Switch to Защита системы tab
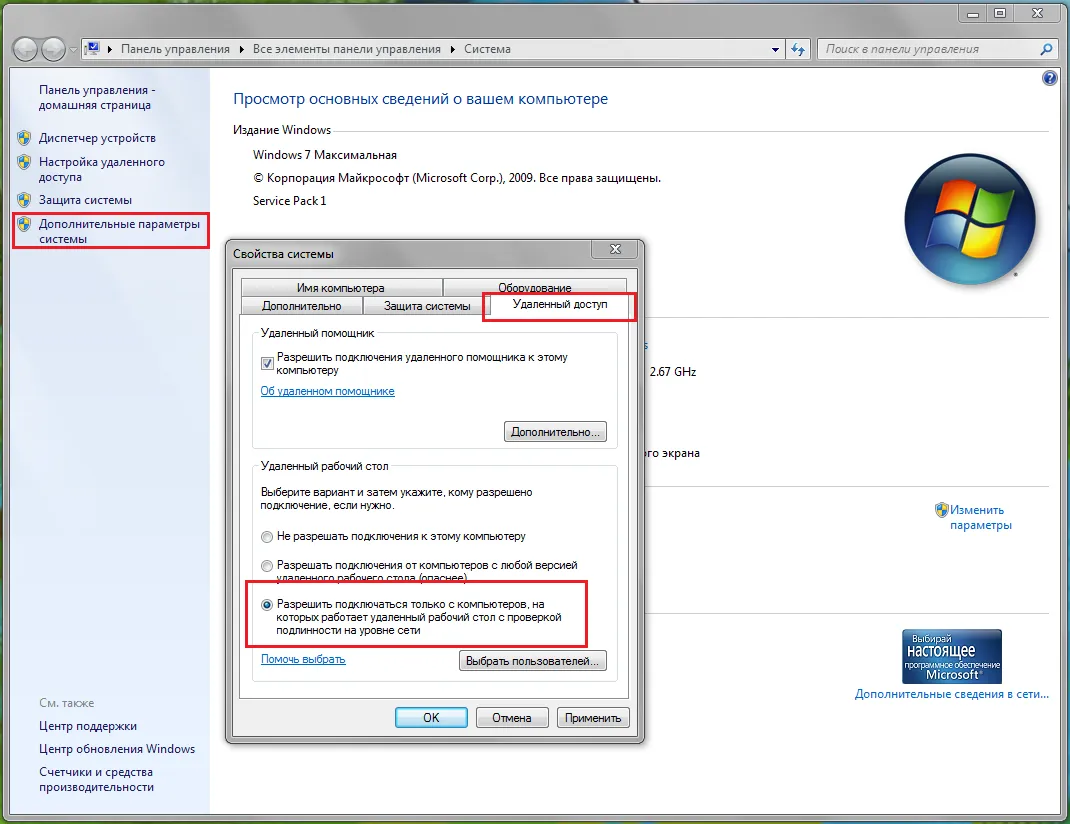This screenshot has width=1070, height=824. [x=426, y=306]
